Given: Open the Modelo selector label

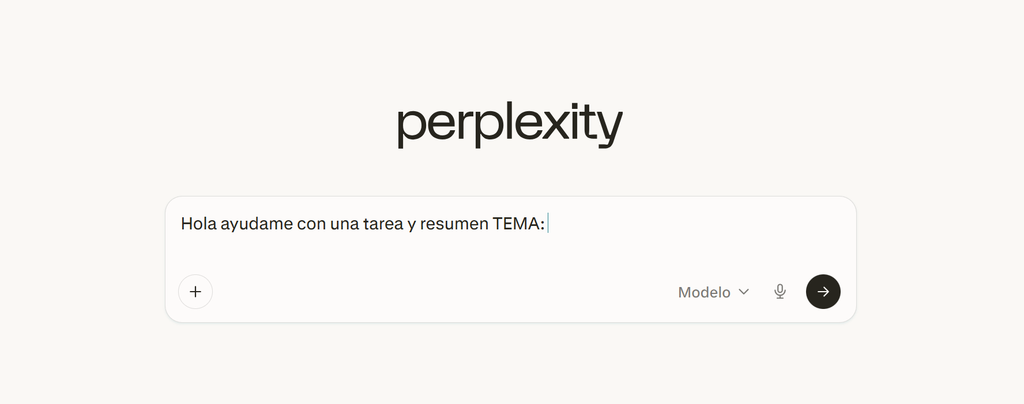Looking at the screenshot, I should tap(704, 293).
